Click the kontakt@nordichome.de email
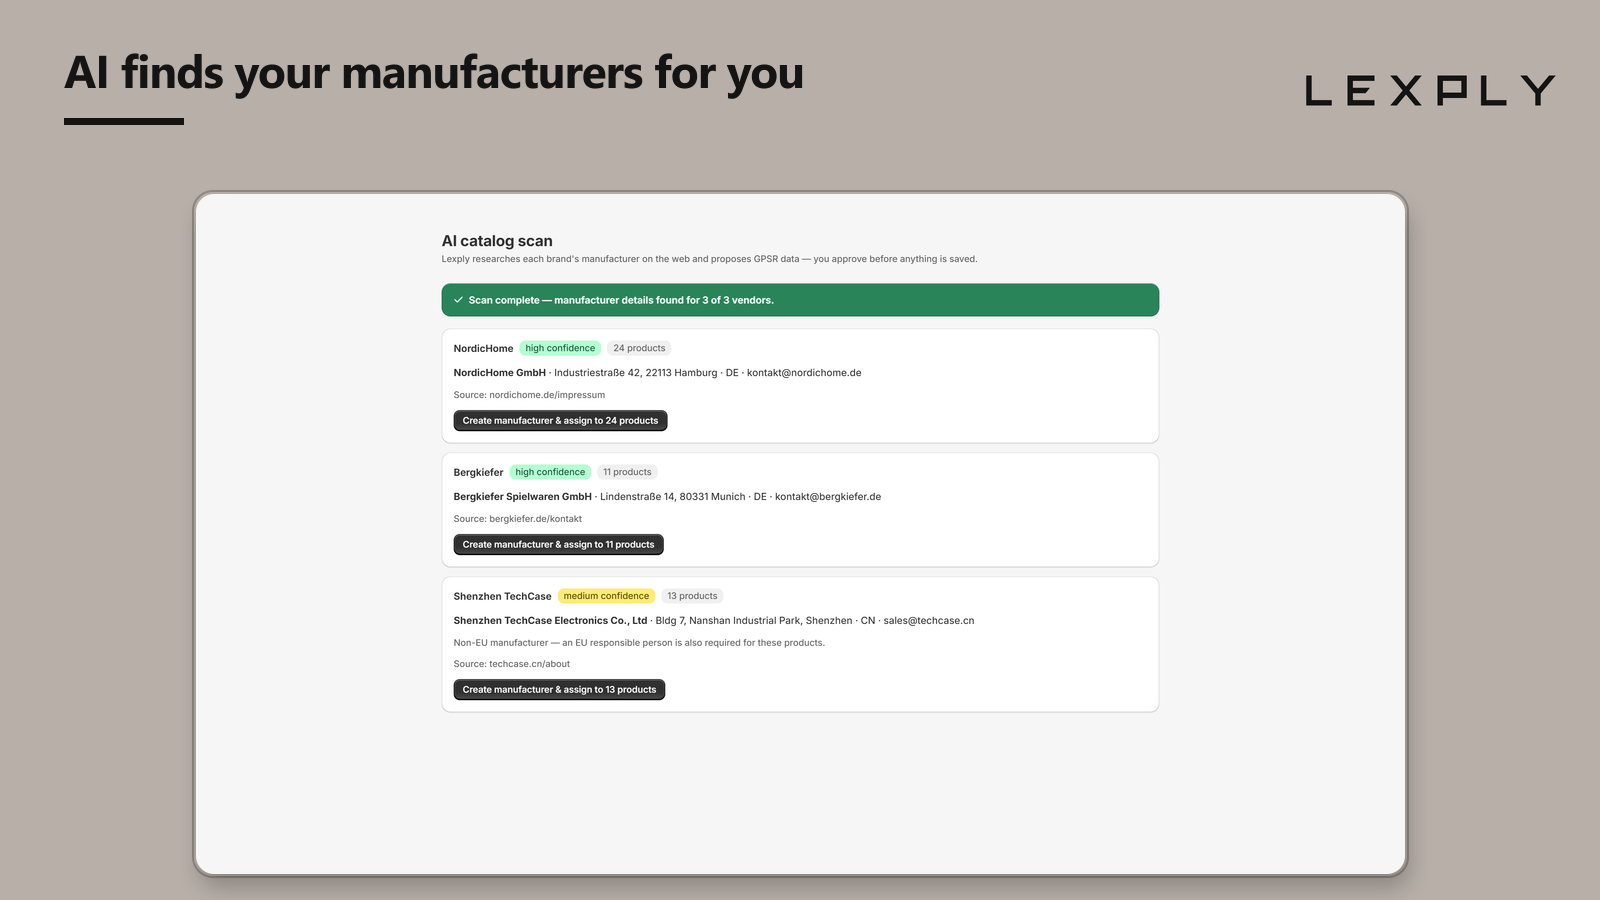Screen dimensions: 1600x900 (x=804, y=373)
